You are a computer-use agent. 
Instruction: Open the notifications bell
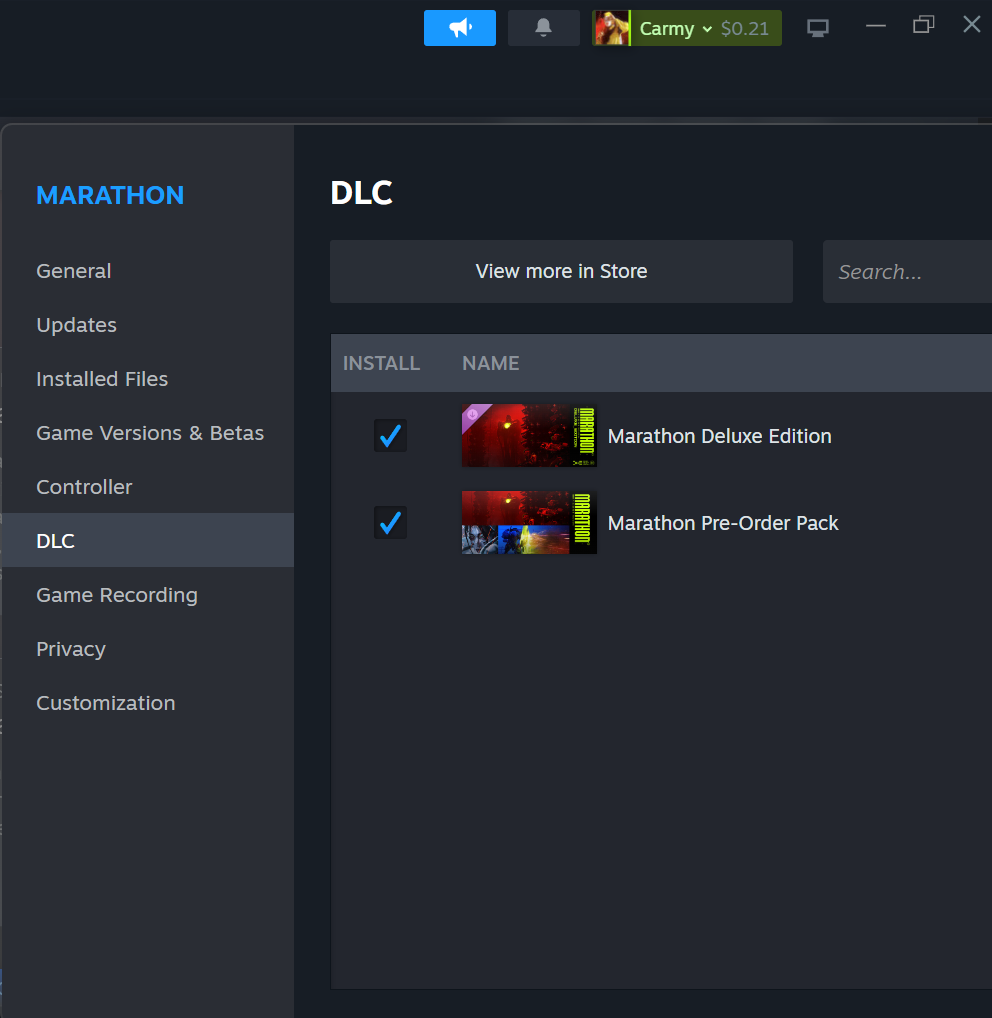[x=543, y=28]
